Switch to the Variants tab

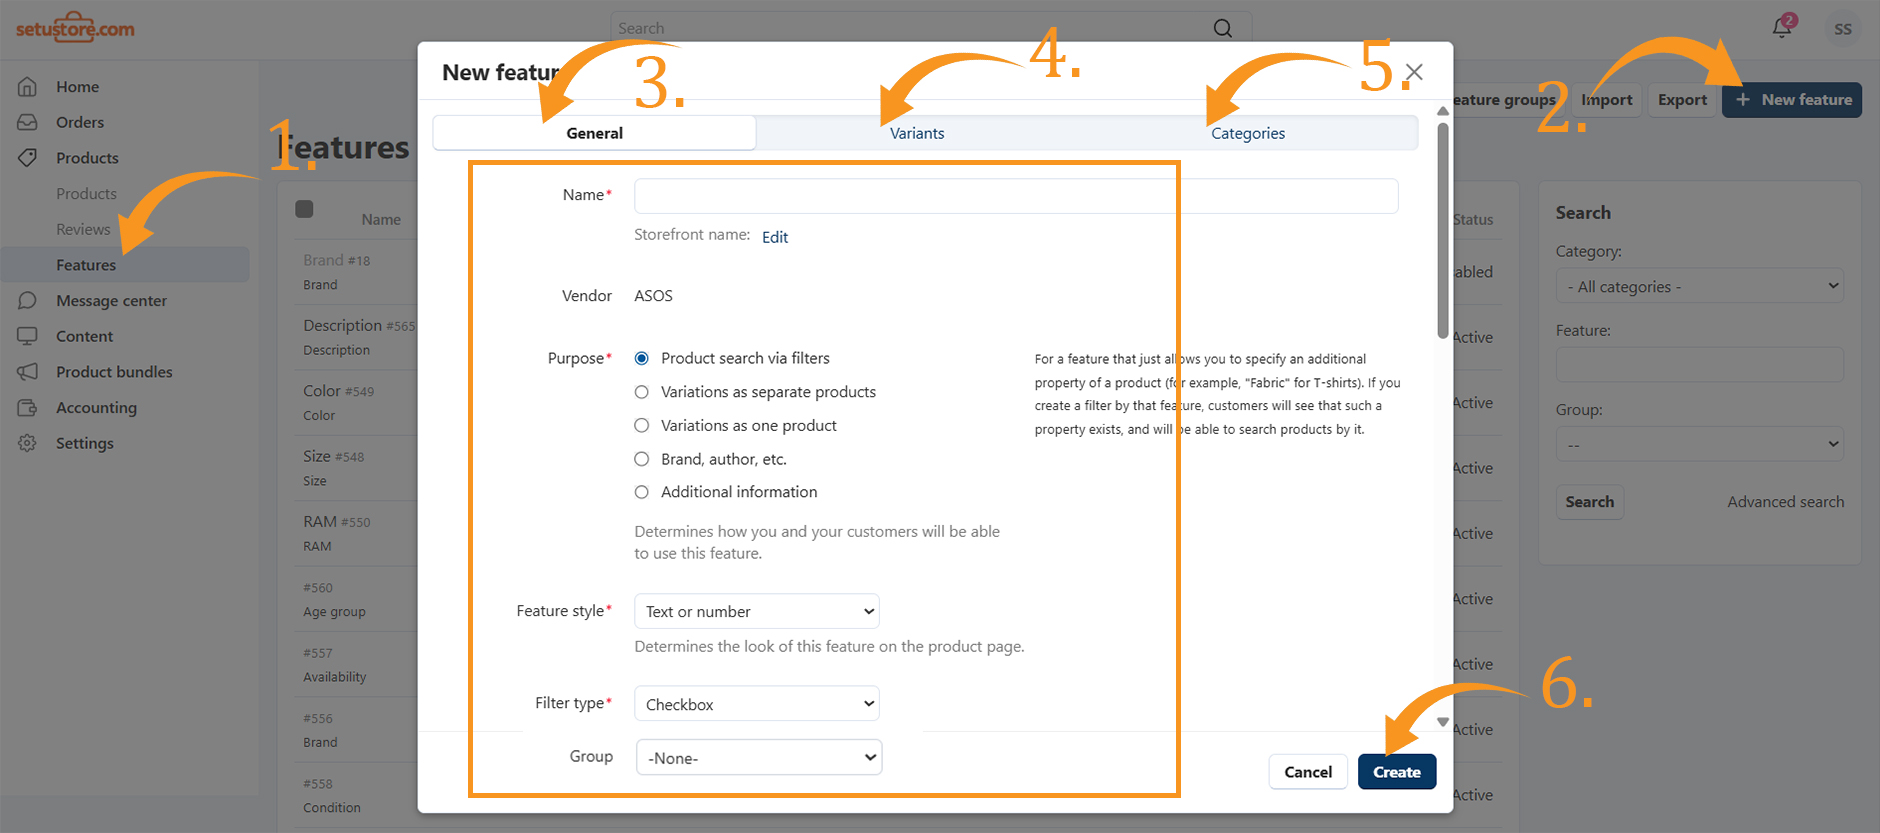[x=917, y=133]
